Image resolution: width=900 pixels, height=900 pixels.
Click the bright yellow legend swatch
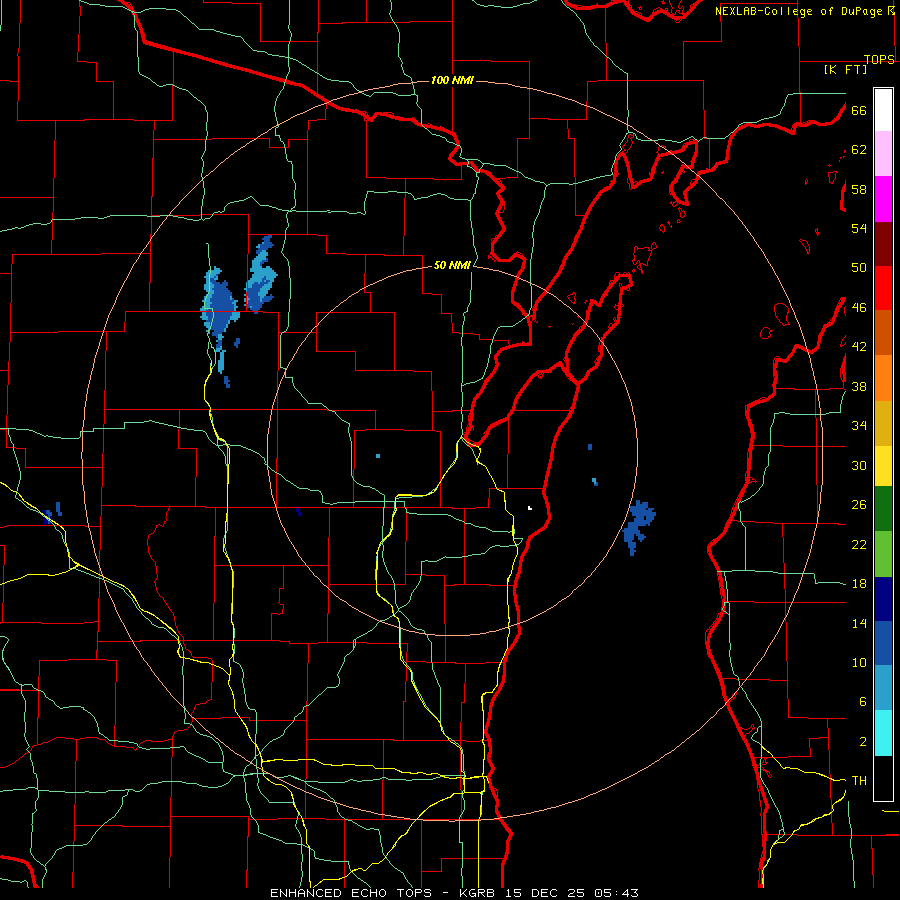tap(883, 466)
